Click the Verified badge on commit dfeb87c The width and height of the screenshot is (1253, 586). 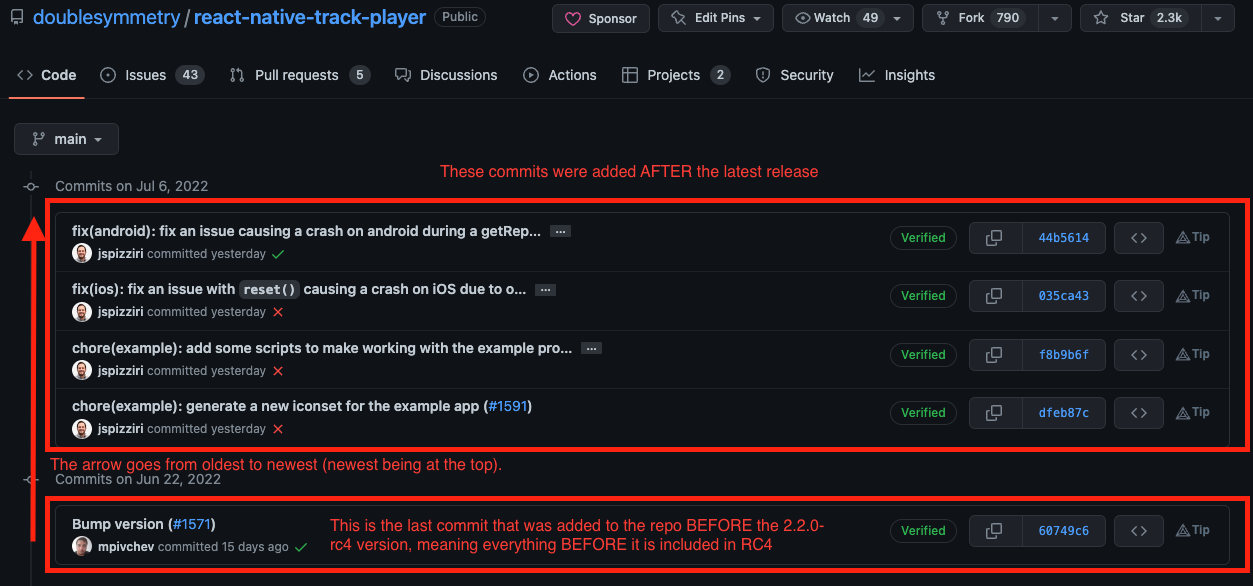tap(922, 412)
